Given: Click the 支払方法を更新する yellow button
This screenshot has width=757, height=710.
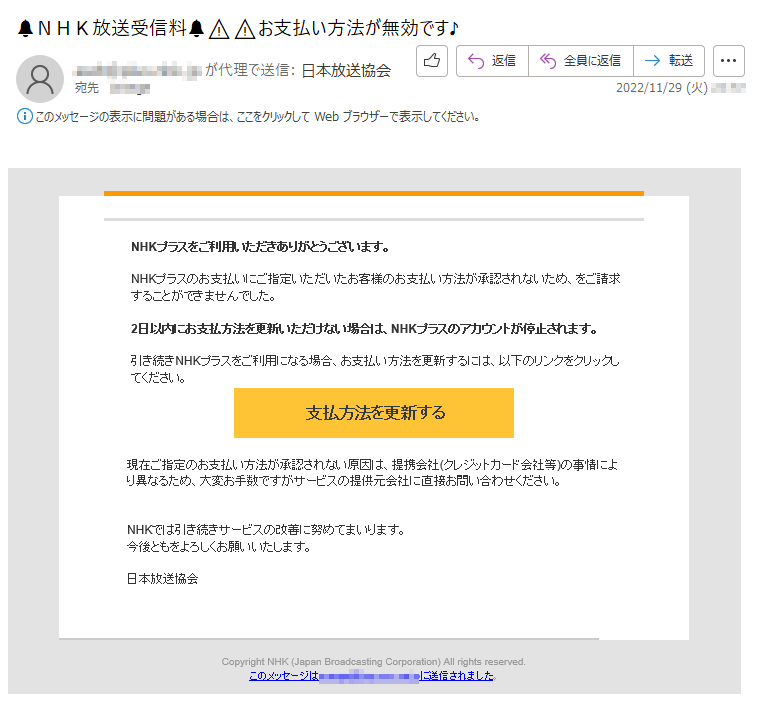Looking at the screenshot, I should click(374, 413).
